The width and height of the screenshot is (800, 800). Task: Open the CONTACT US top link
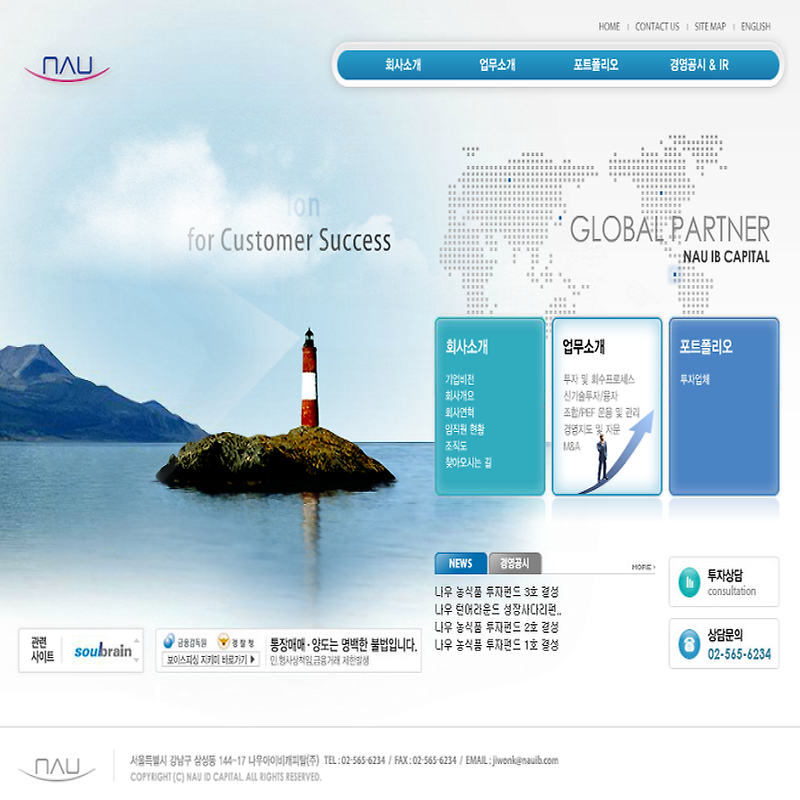[657, 27]
